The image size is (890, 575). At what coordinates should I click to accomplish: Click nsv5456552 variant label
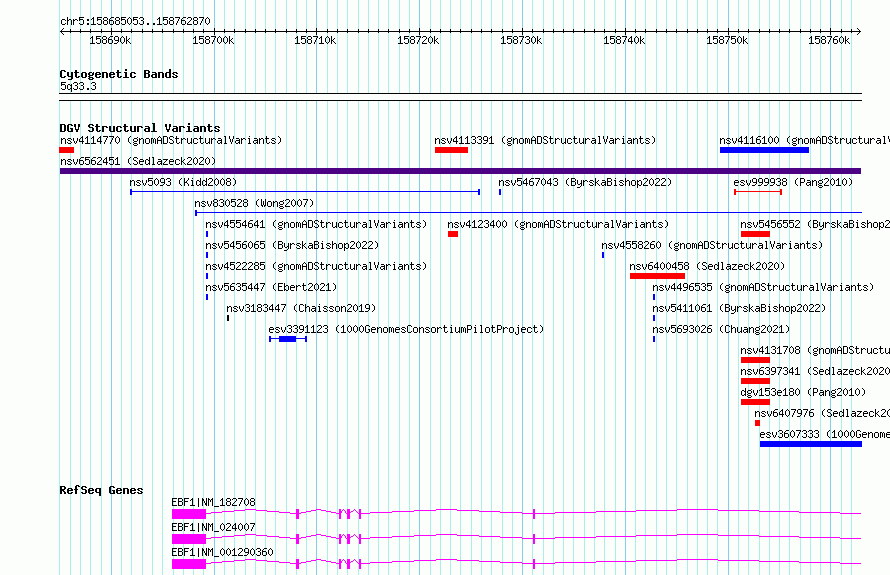[x=815, y=224]
